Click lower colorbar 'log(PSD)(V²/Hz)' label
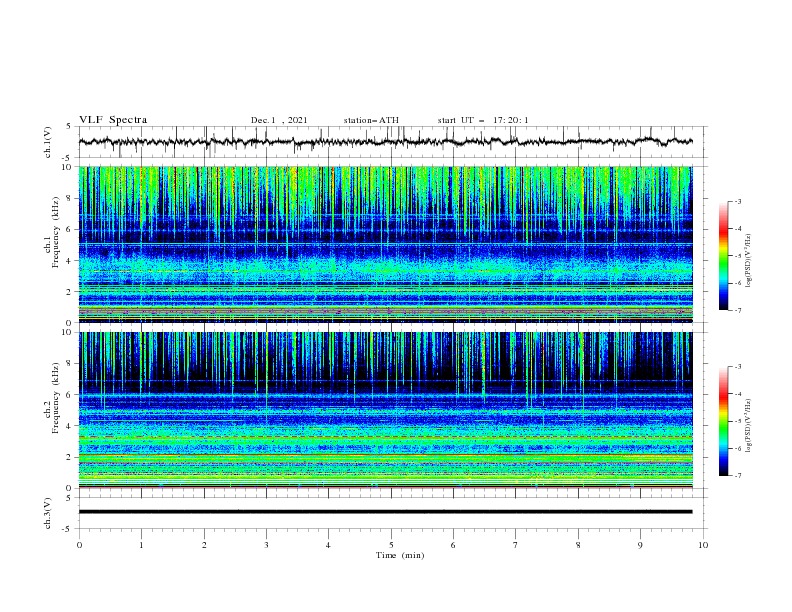The image size is (792, 612). tap(749, 425)
